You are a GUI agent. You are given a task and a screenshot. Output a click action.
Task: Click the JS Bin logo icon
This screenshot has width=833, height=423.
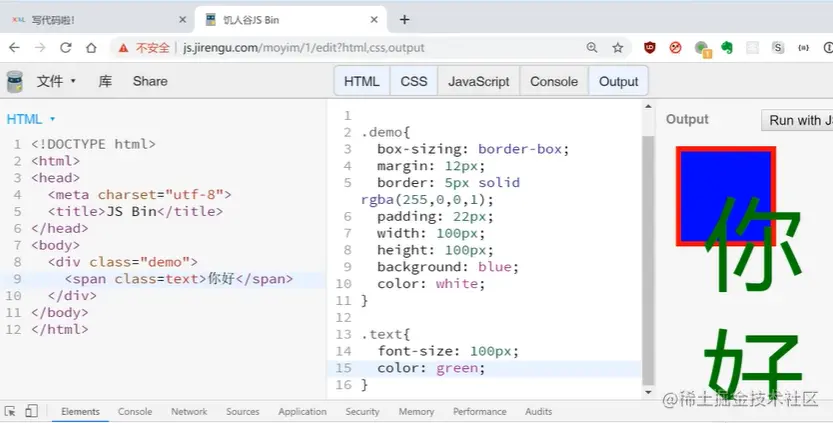point(14,81)
